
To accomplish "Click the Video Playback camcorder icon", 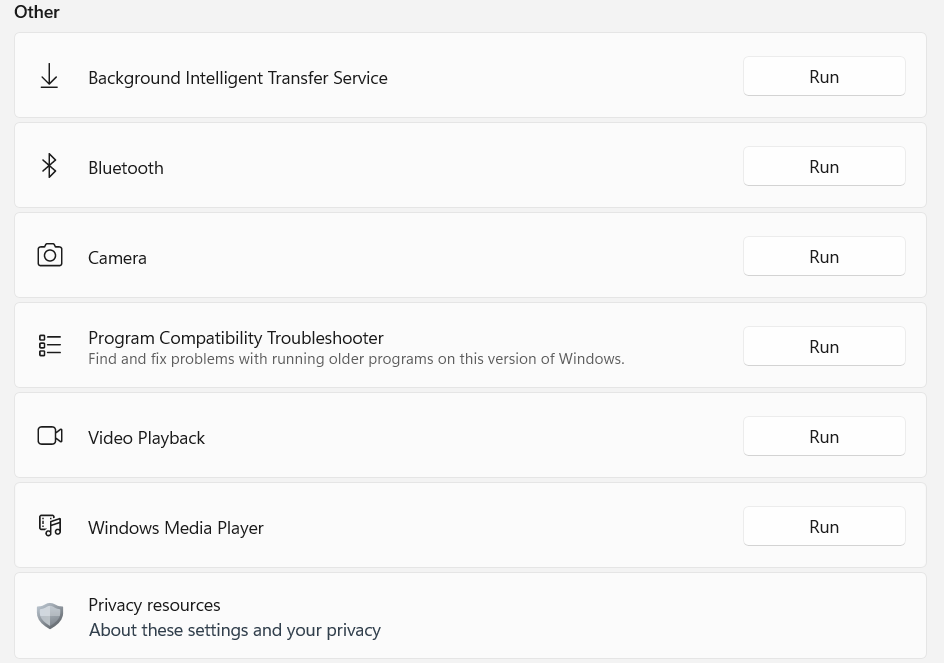I will (50, 436).
